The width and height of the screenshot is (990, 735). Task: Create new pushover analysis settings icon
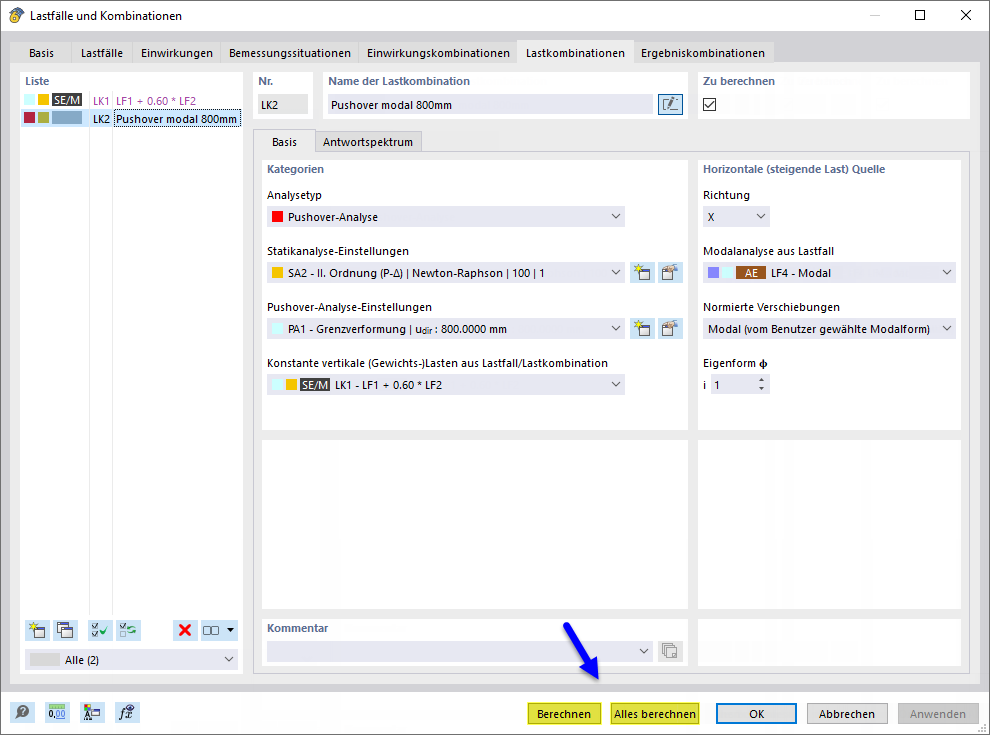click(x=642, y=329)
